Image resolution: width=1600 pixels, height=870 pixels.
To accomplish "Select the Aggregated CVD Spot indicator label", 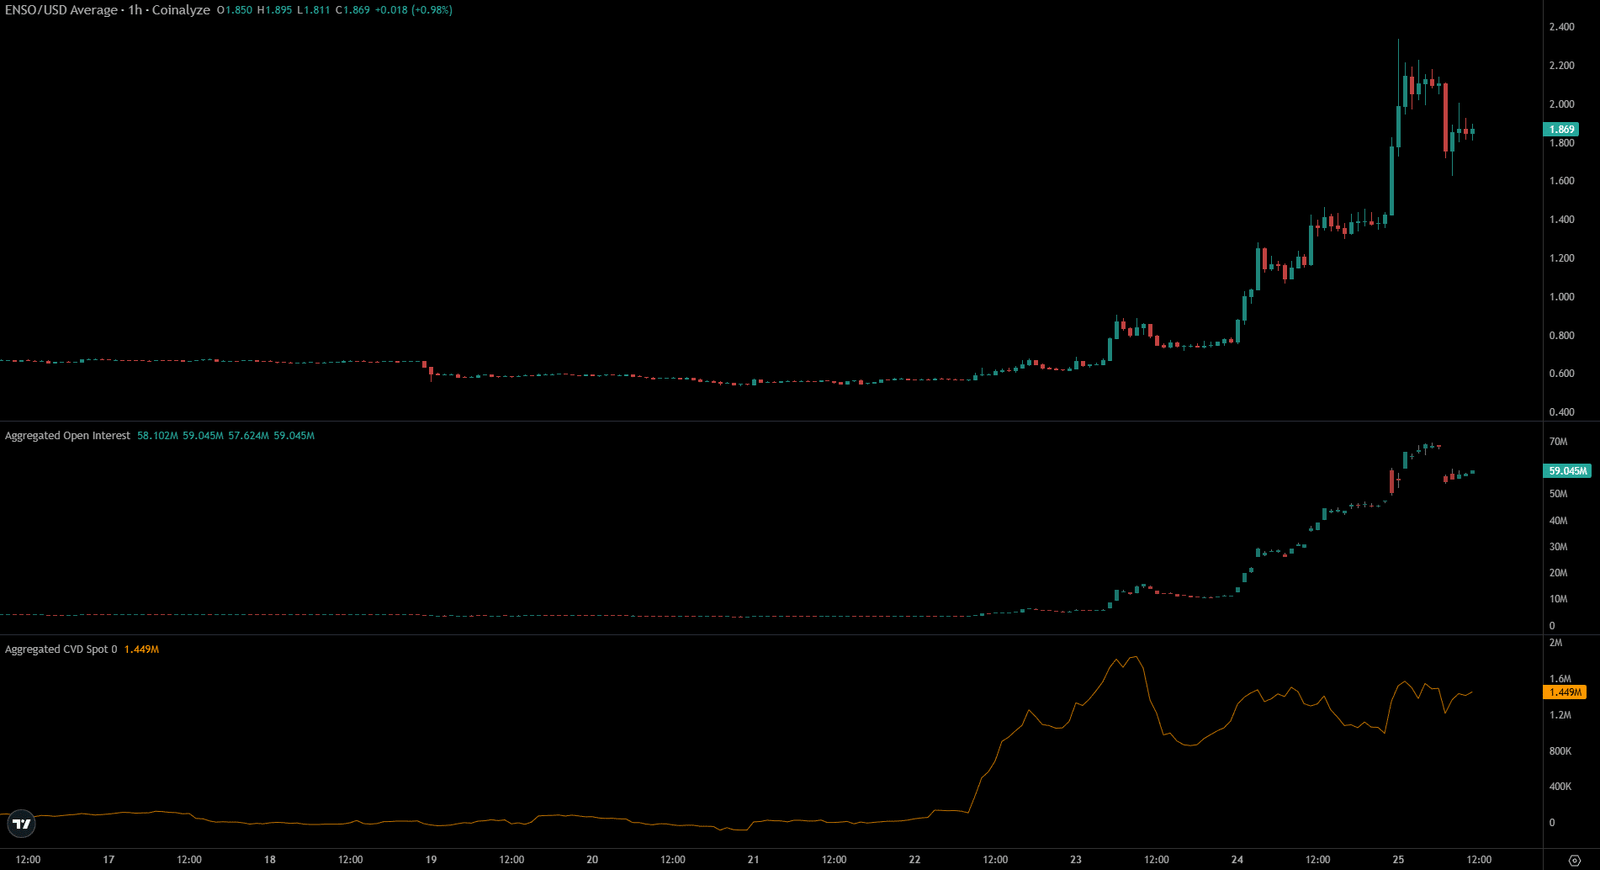I will pyautogui.click(x=60, y=650).
